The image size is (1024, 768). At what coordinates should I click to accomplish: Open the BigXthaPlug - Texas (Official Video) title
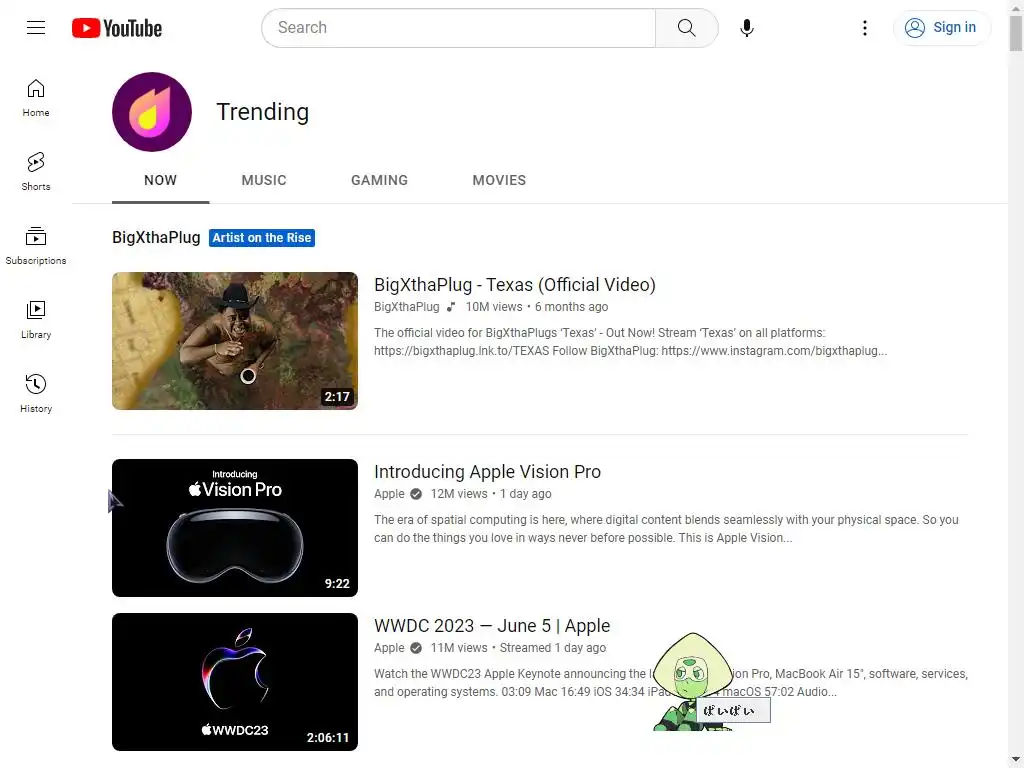coord(515,285)
